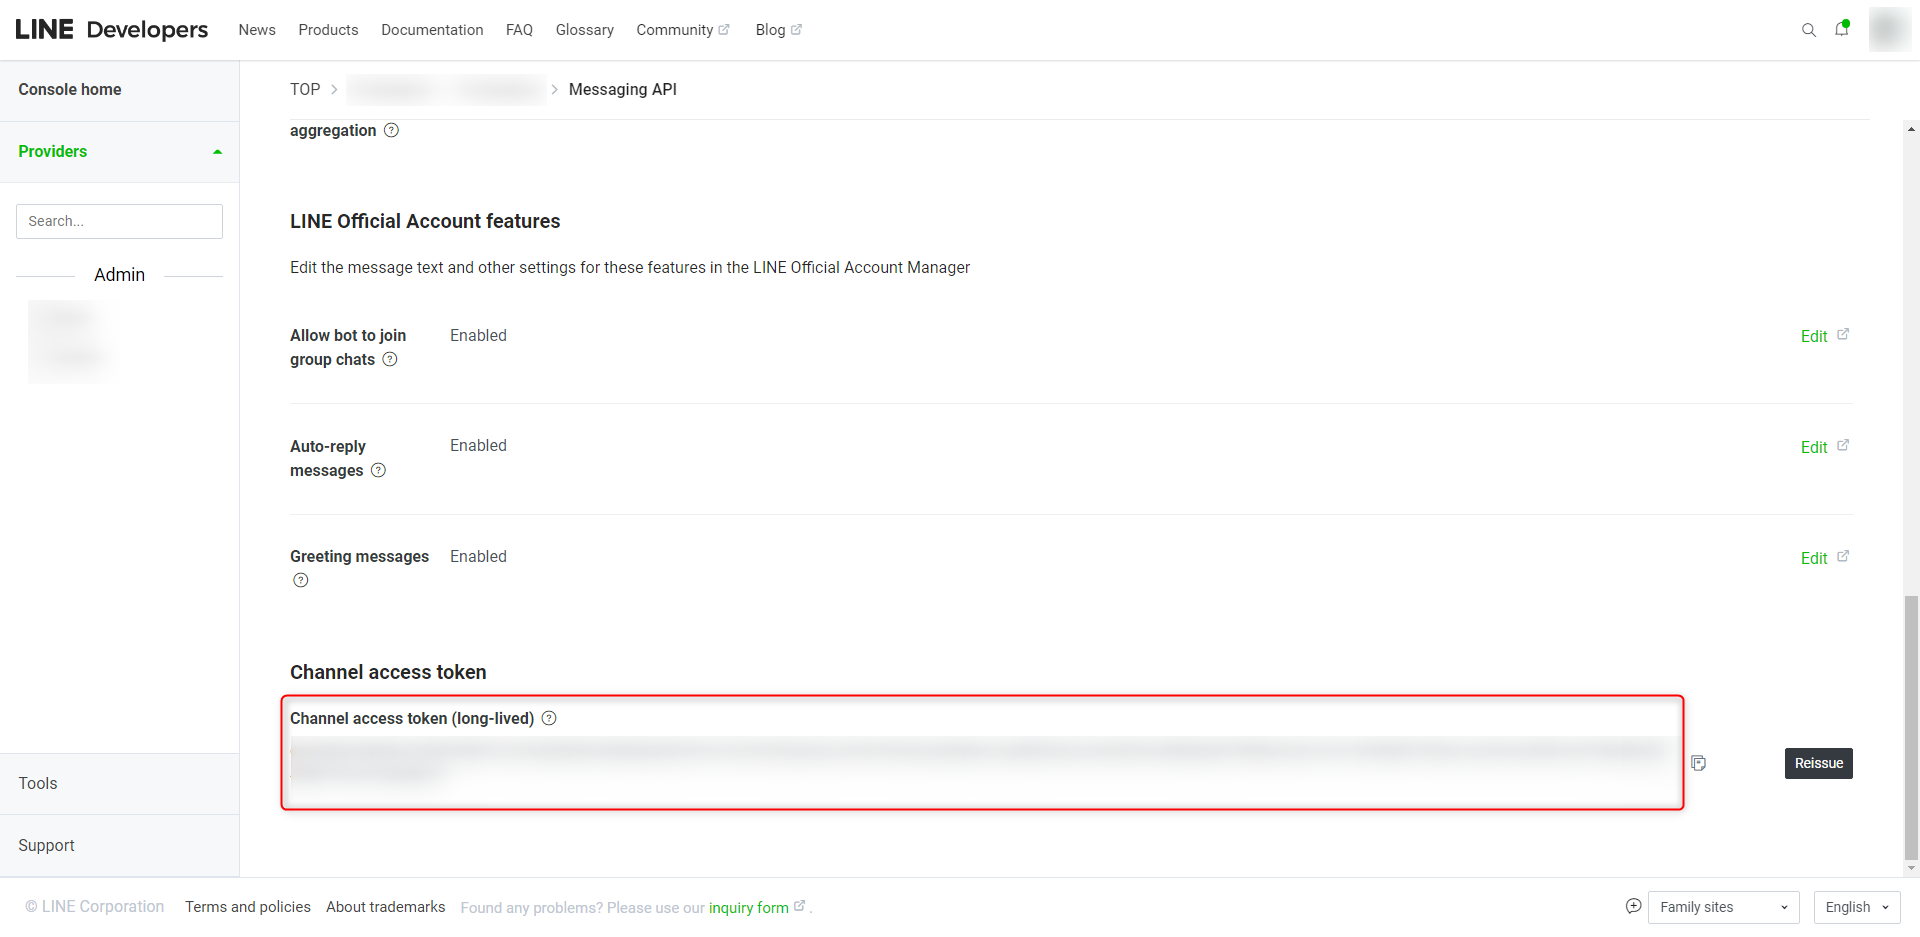
Task: Open the Documentation menu item
Action: pos(432,30)
